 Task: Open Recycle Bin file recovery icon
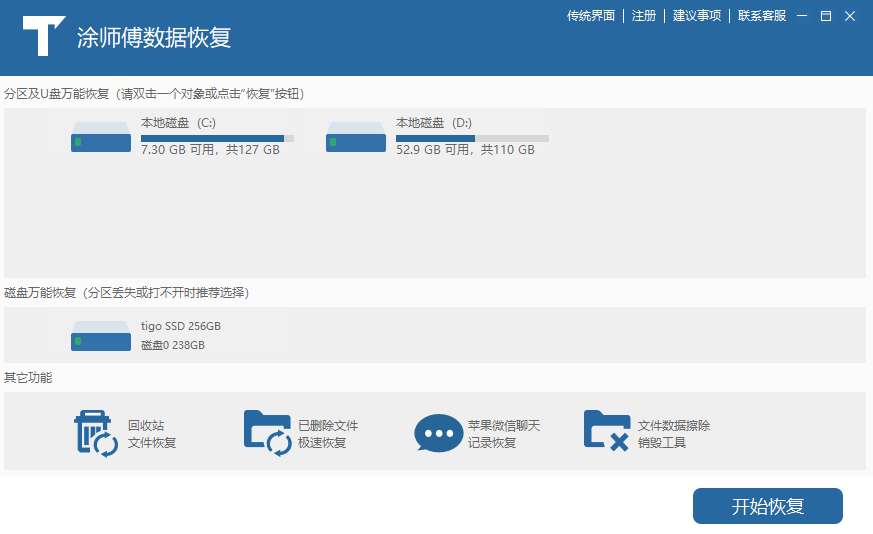coord(96,434)
